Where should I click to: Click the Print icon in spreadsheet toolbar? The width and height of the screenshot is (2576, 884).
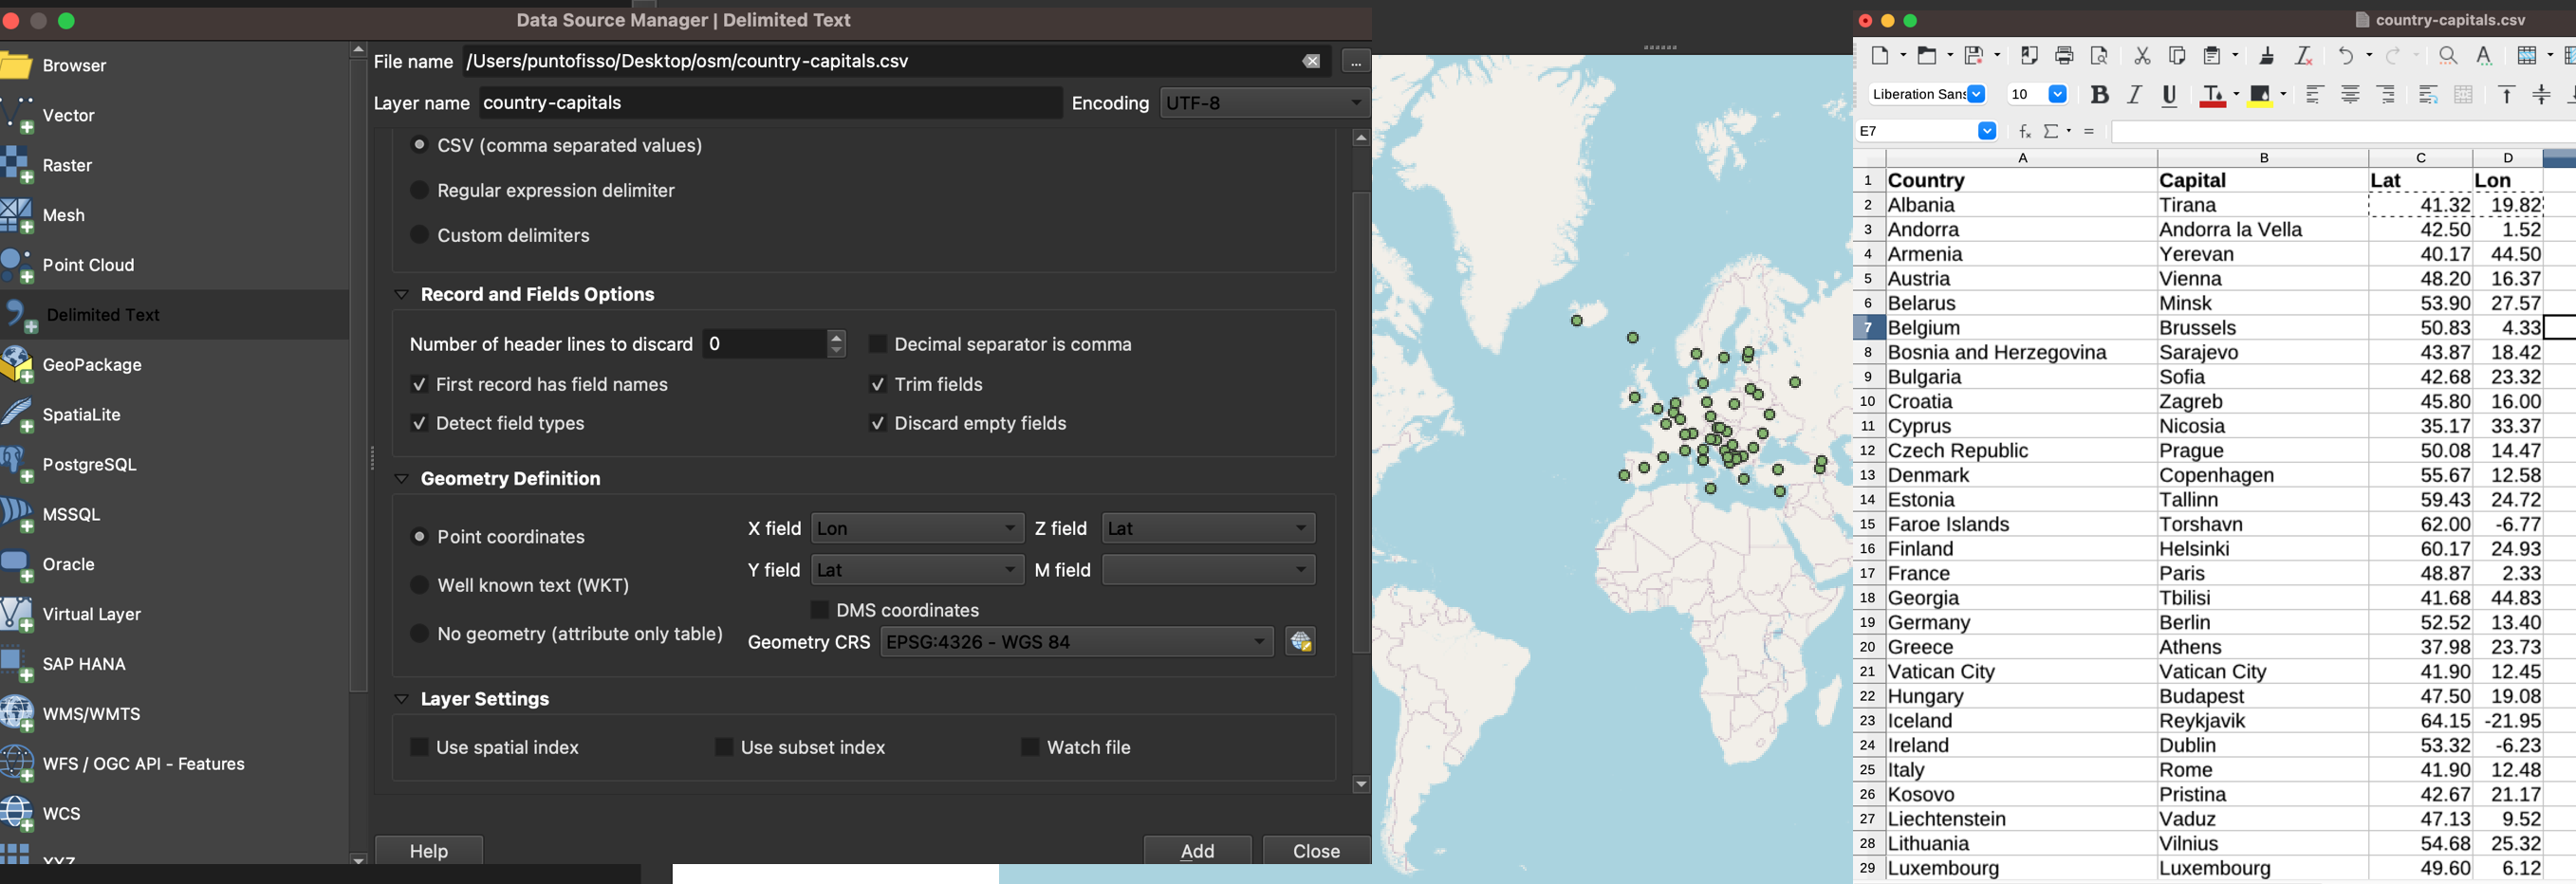pos(2064,56)
